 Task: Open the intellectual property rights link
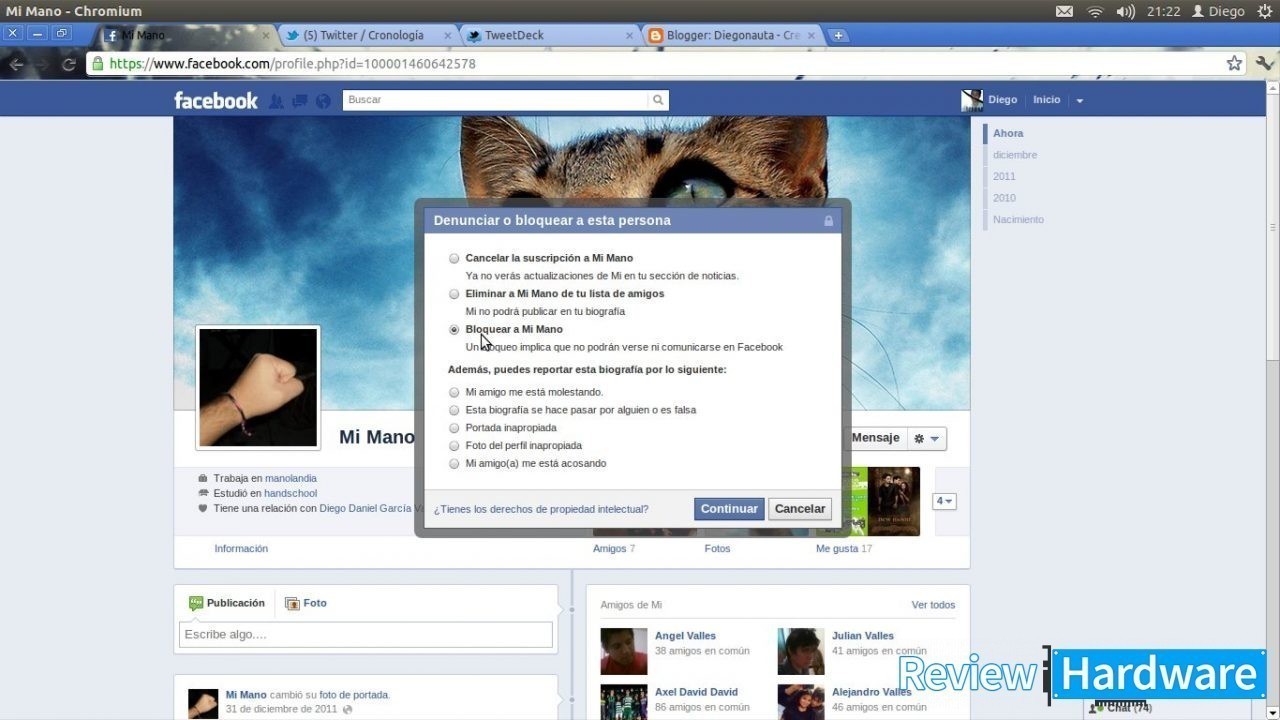click(541, 509)
